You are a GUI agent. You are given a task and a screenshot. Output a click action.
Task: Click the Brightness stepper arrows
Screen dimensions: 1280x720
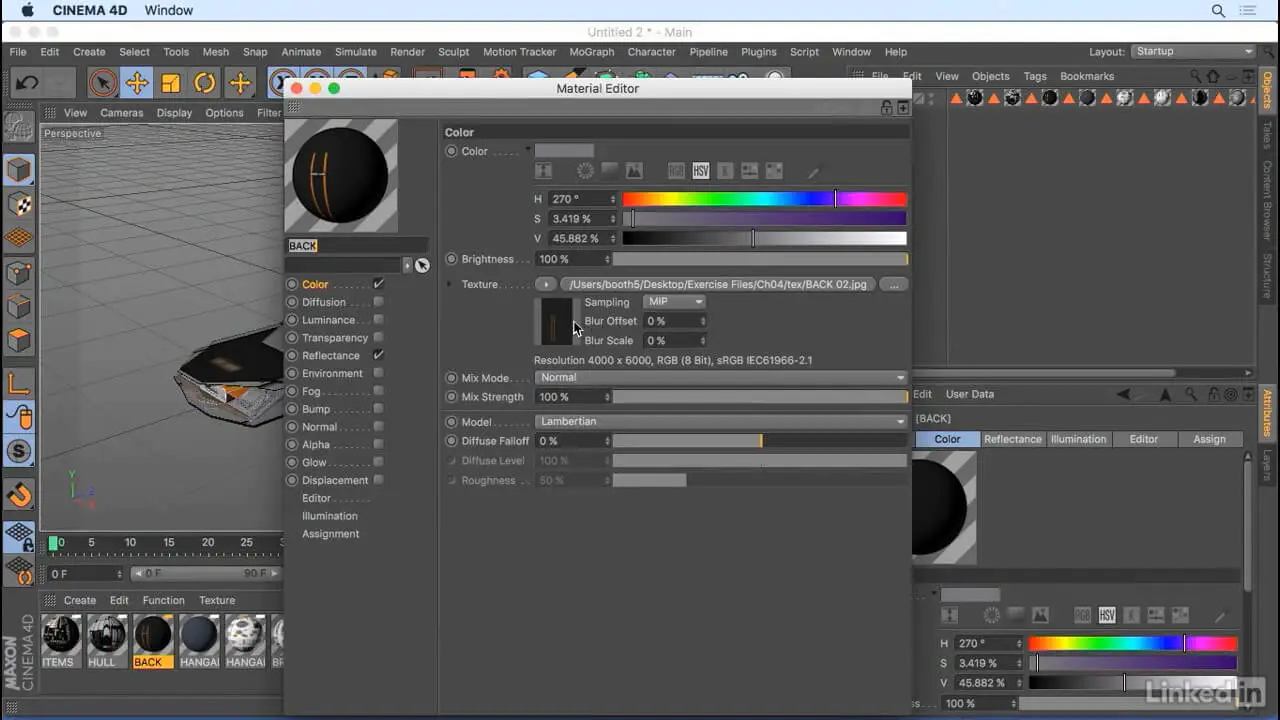point(606,259)
